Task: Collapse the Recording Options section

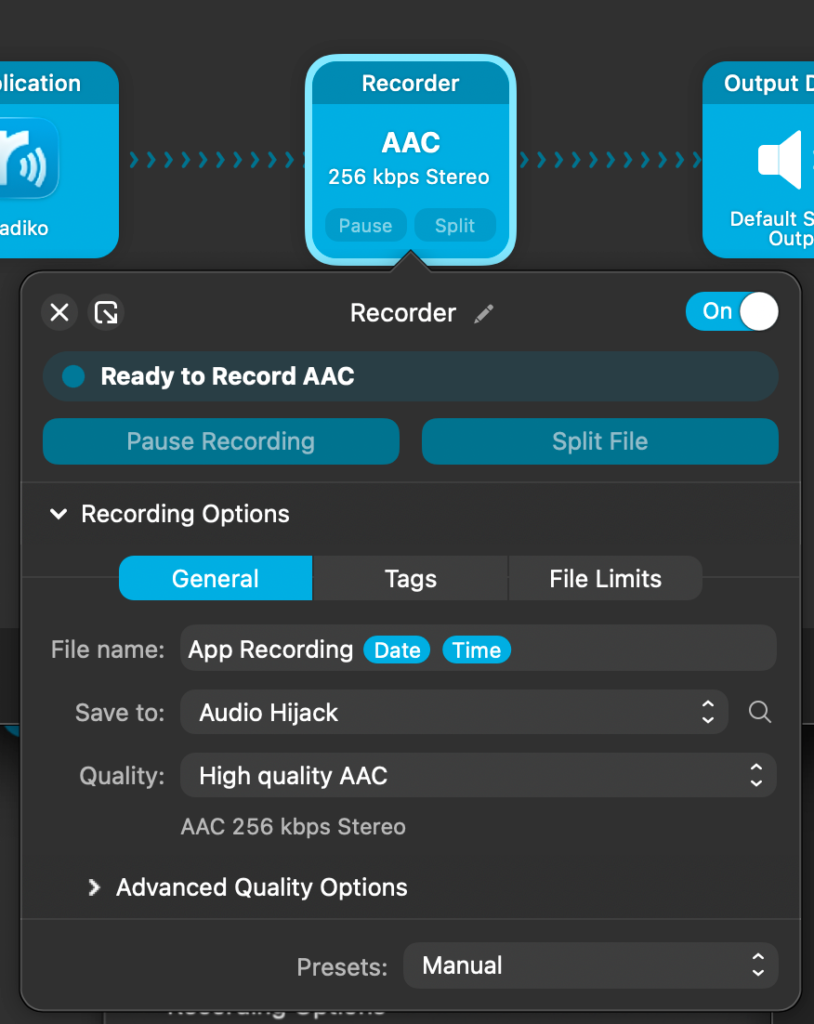Action: pyautogui.click(x=60, y=515)
